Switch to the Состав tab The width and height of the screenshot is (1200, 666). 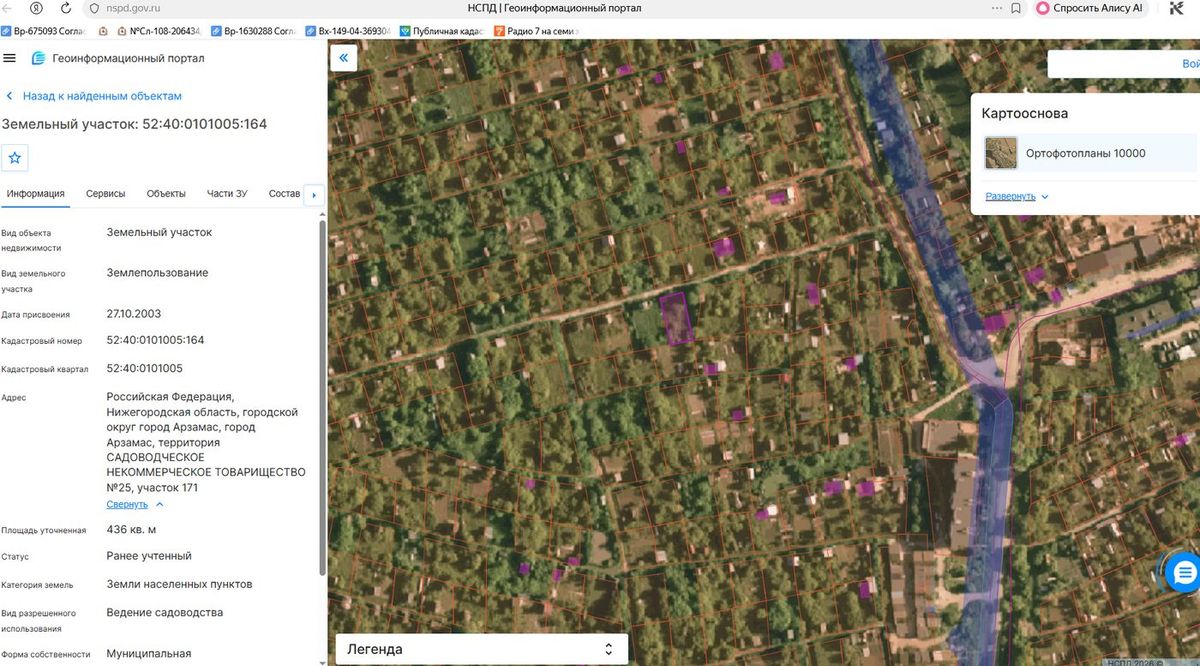pos(284,193)
